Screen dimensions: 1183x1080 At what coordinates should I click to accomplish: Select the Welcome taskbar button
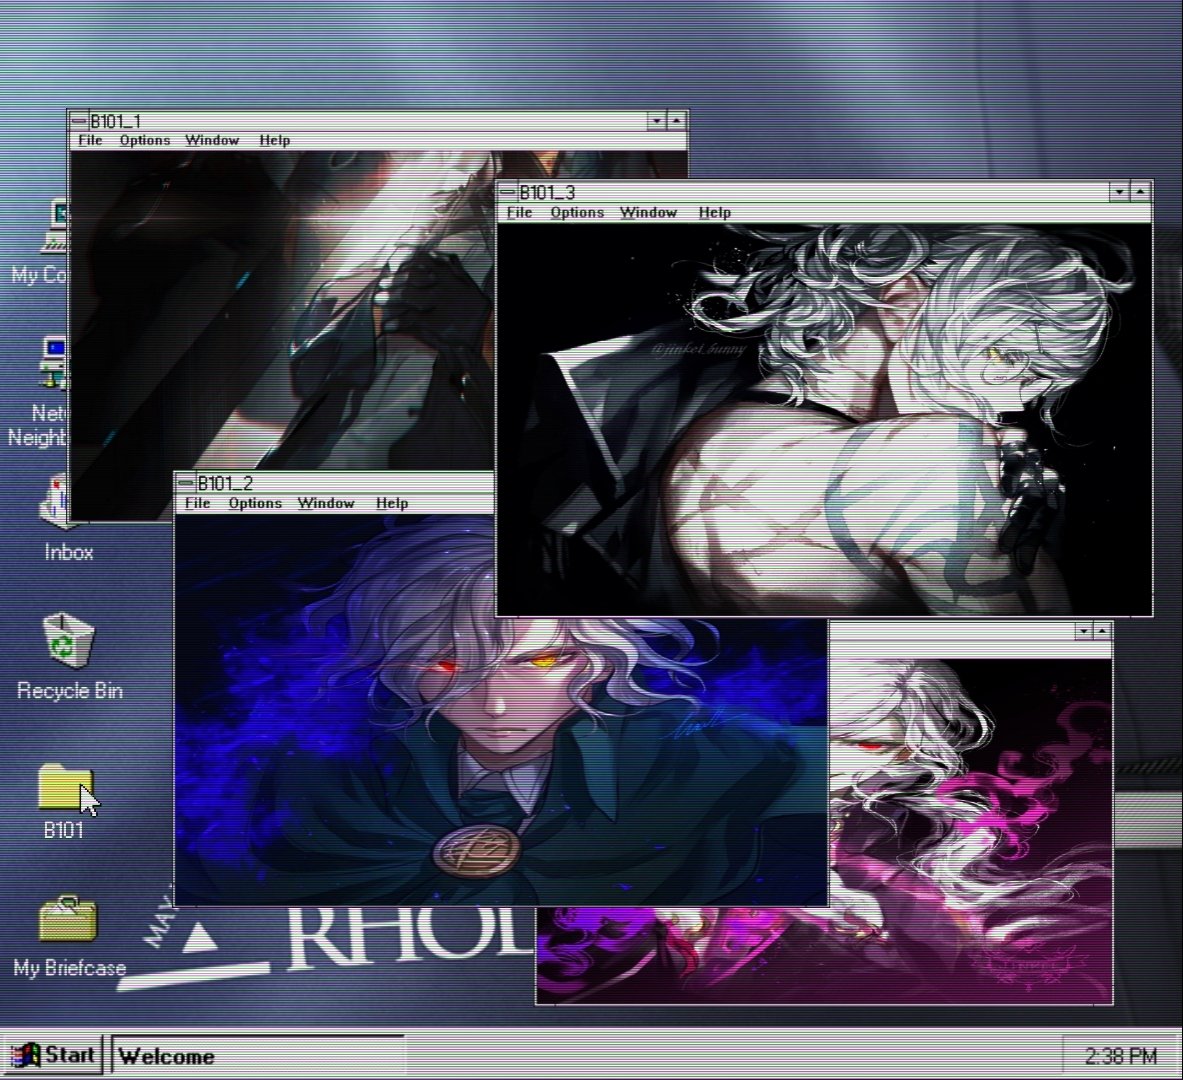(257, 1055)
